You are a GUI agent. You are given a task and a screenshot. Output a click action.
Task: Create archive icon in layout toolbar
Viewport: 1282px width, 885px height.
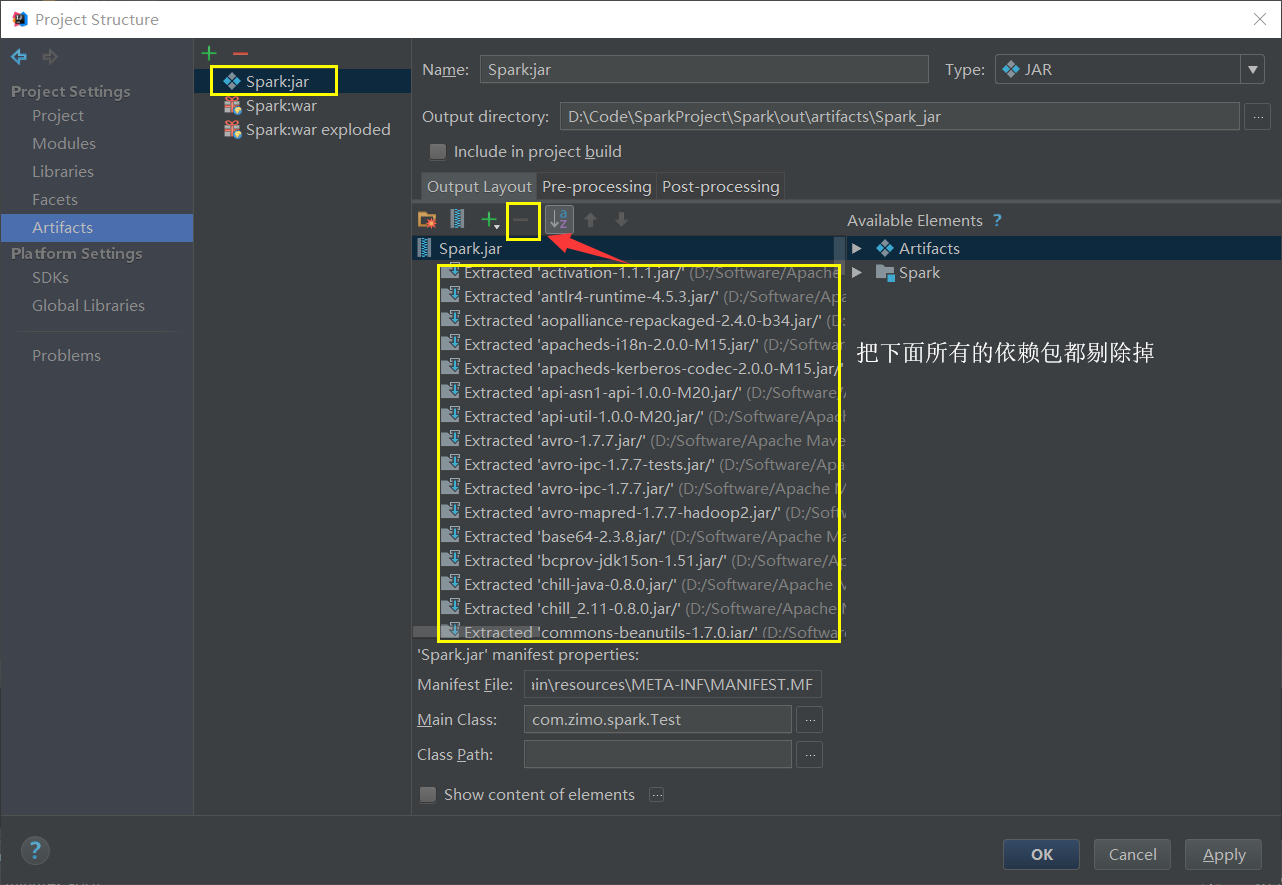tap(457, 219)
